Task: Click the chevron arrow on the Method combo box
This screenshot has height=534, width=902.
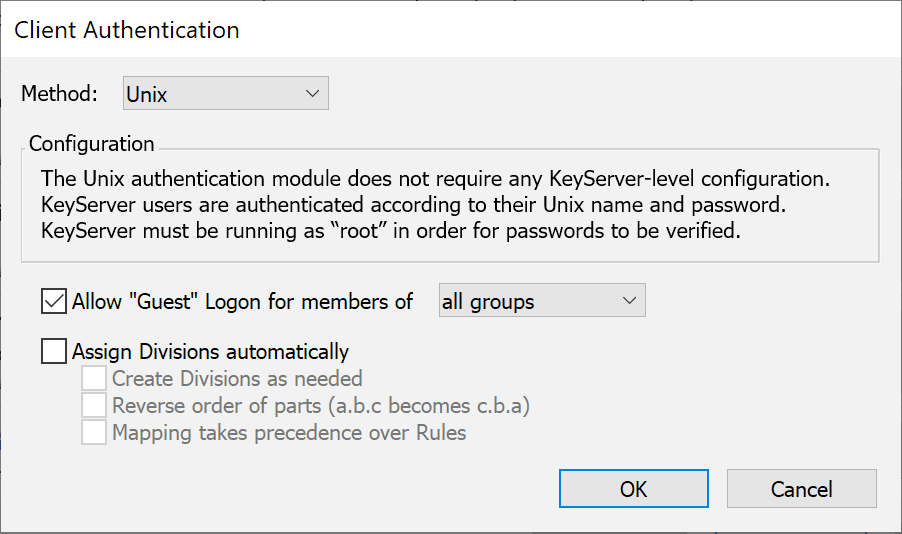Action: point(313,94)
